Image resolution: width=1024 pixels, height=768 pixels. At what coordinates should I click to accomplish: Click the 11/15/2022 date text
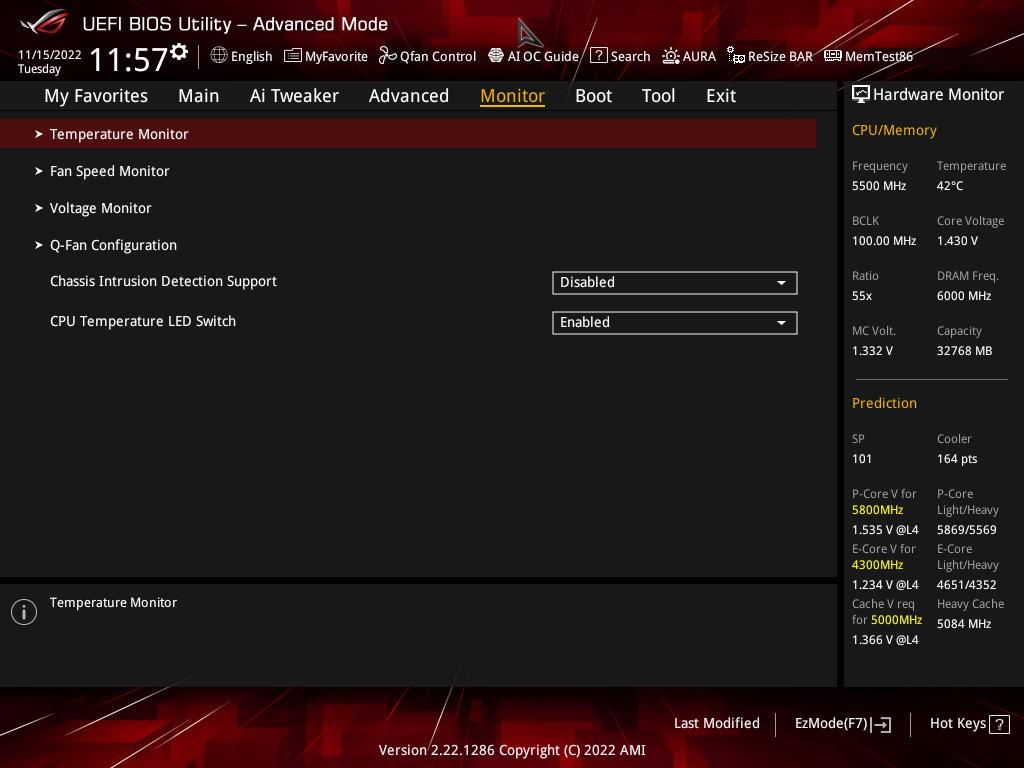(x=50, y=55)
